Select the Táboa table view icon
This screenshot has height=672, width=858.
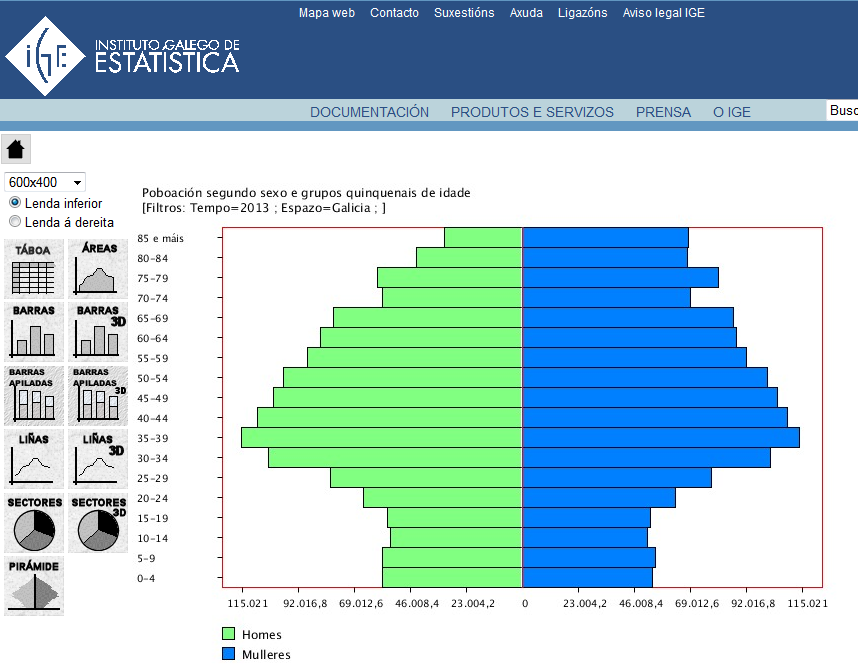point(34,268)
